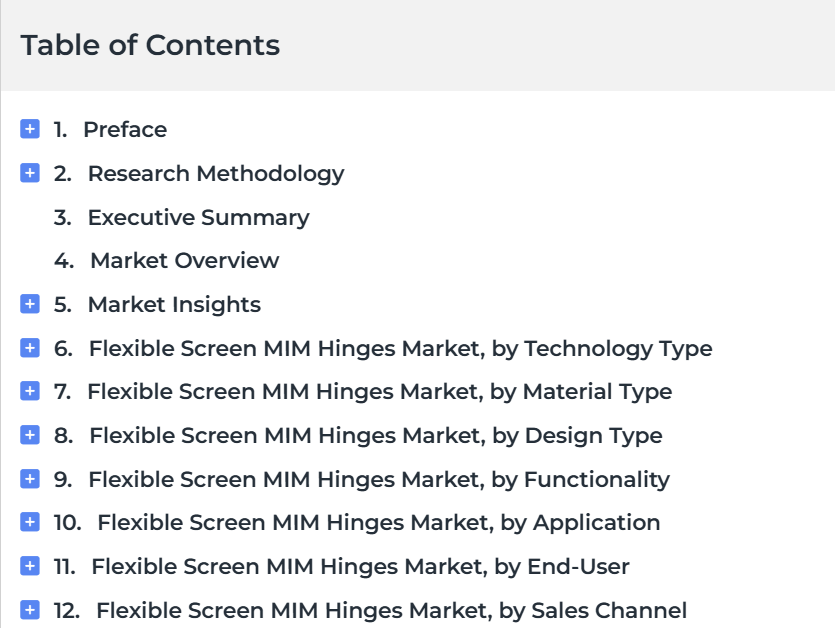Expand the by Technology Type plus icon
835x628 pixels.
[30, 348]
